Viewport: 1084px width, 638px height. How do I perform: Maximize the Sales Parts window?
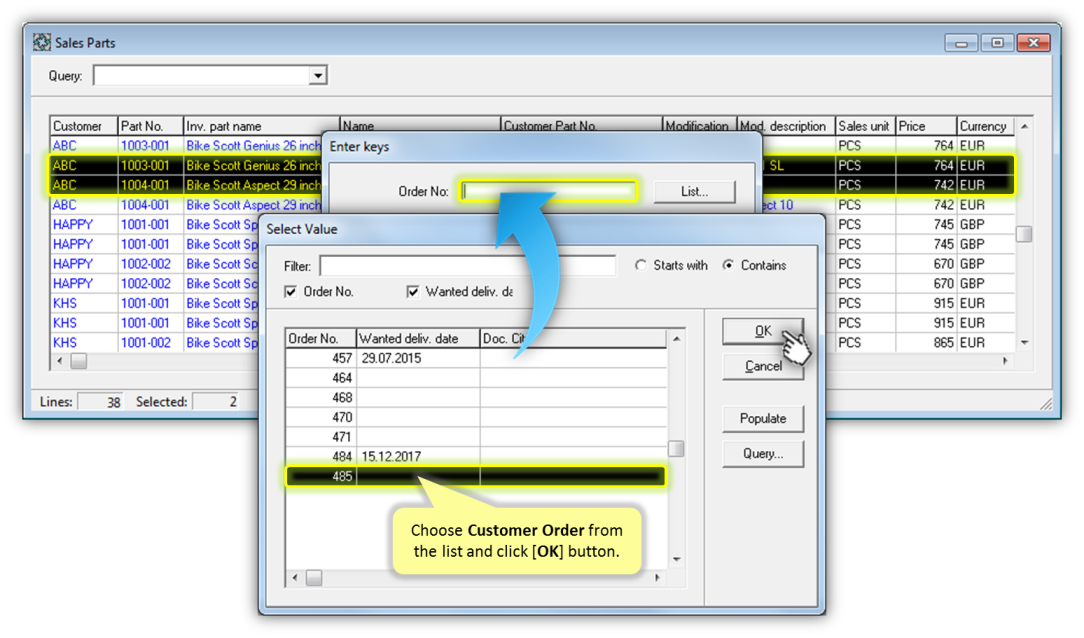pyautogui.click(x=997, y=43)
